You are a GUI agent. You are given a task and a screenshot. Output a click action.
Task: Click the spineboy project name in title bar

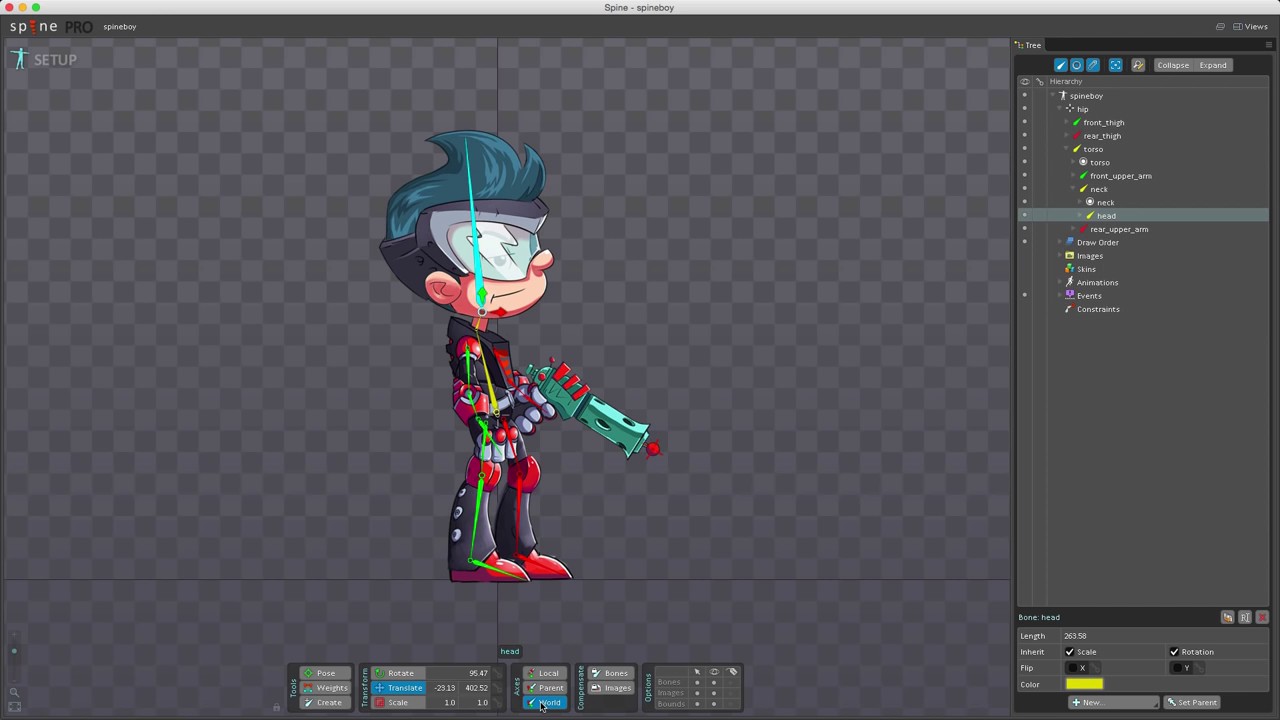(119, 27)
